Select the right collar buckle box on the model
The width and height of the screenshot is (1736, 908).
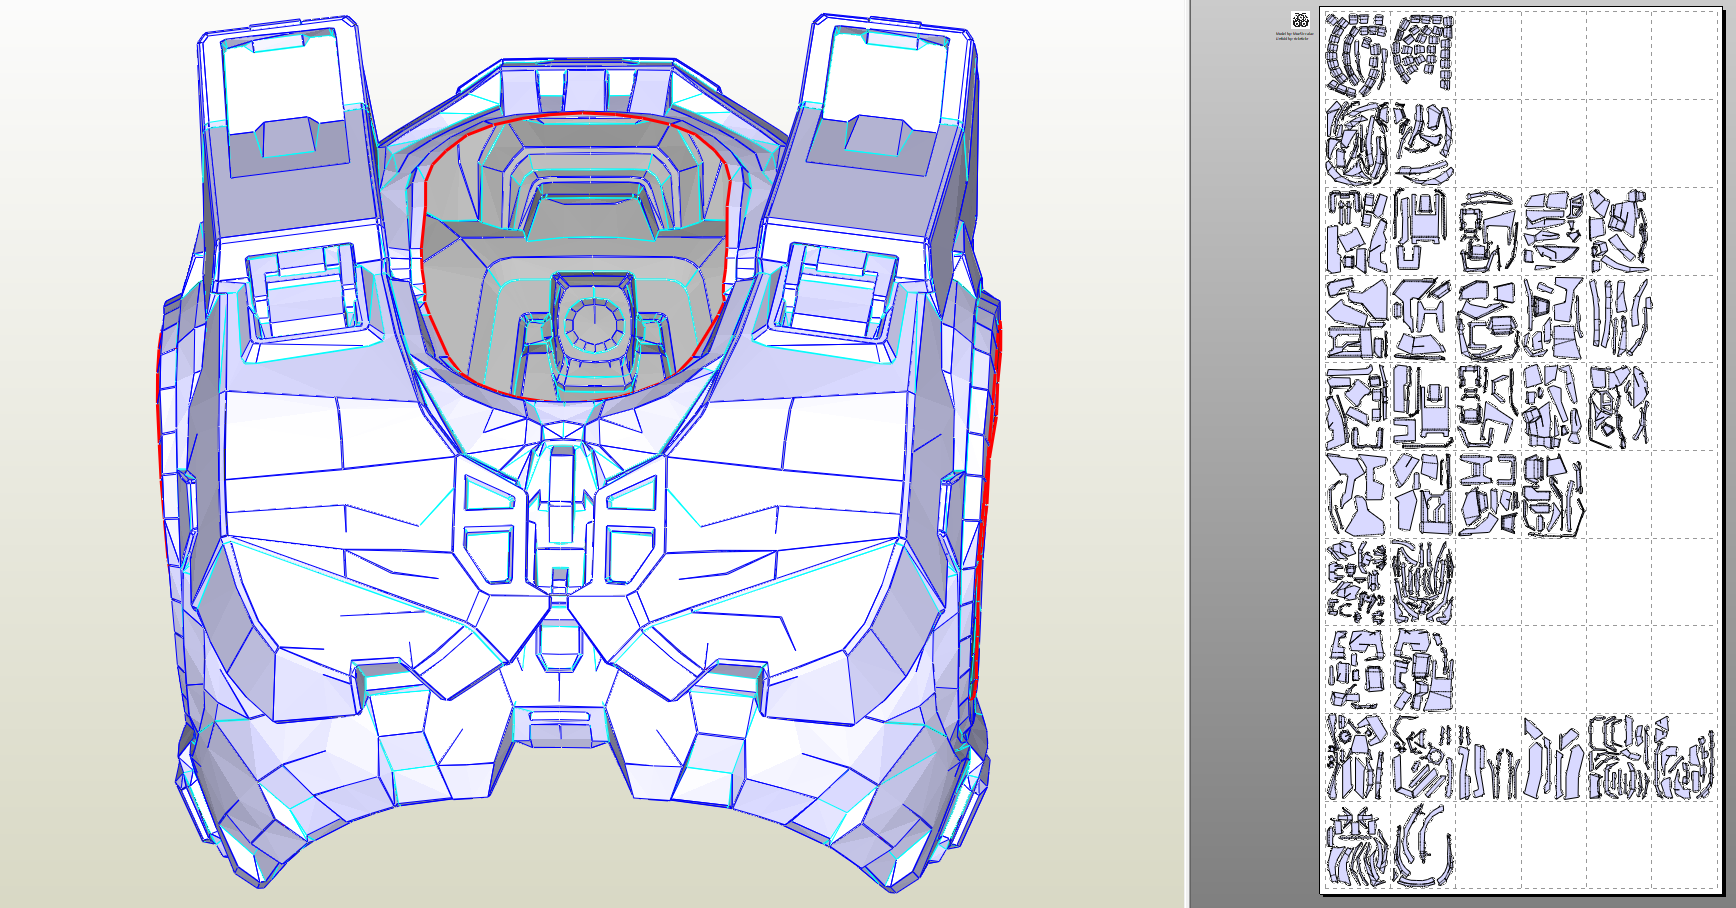pos(836,295)
